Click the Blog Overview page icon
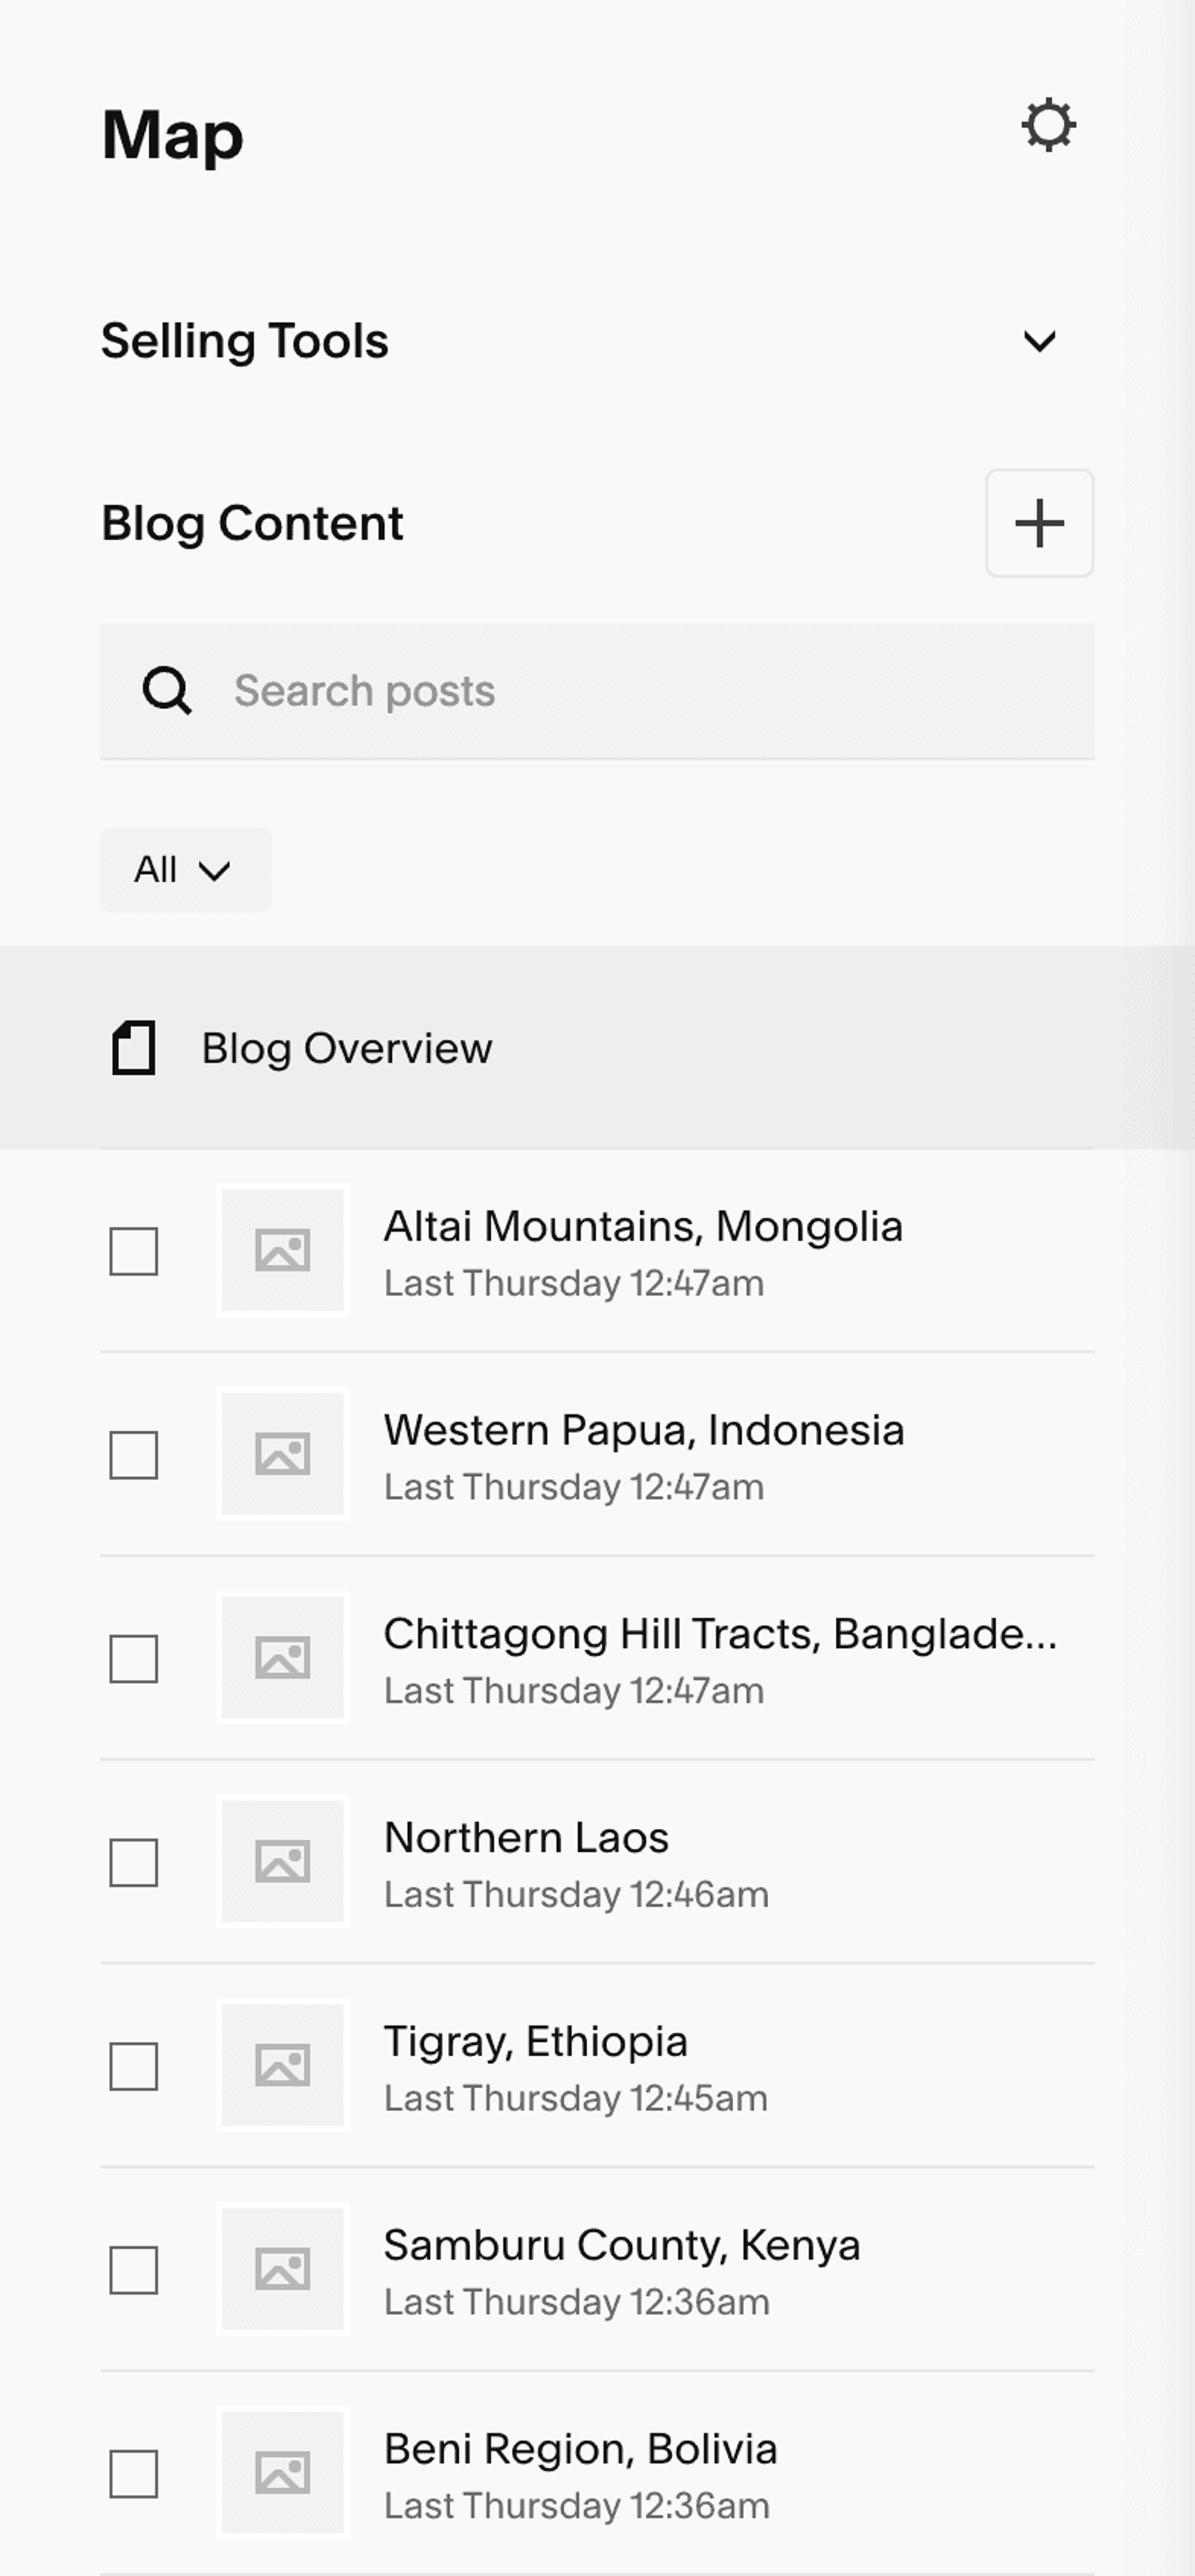The width and height of the screenshot is (1195, 2576). (x=133, y=1047)
